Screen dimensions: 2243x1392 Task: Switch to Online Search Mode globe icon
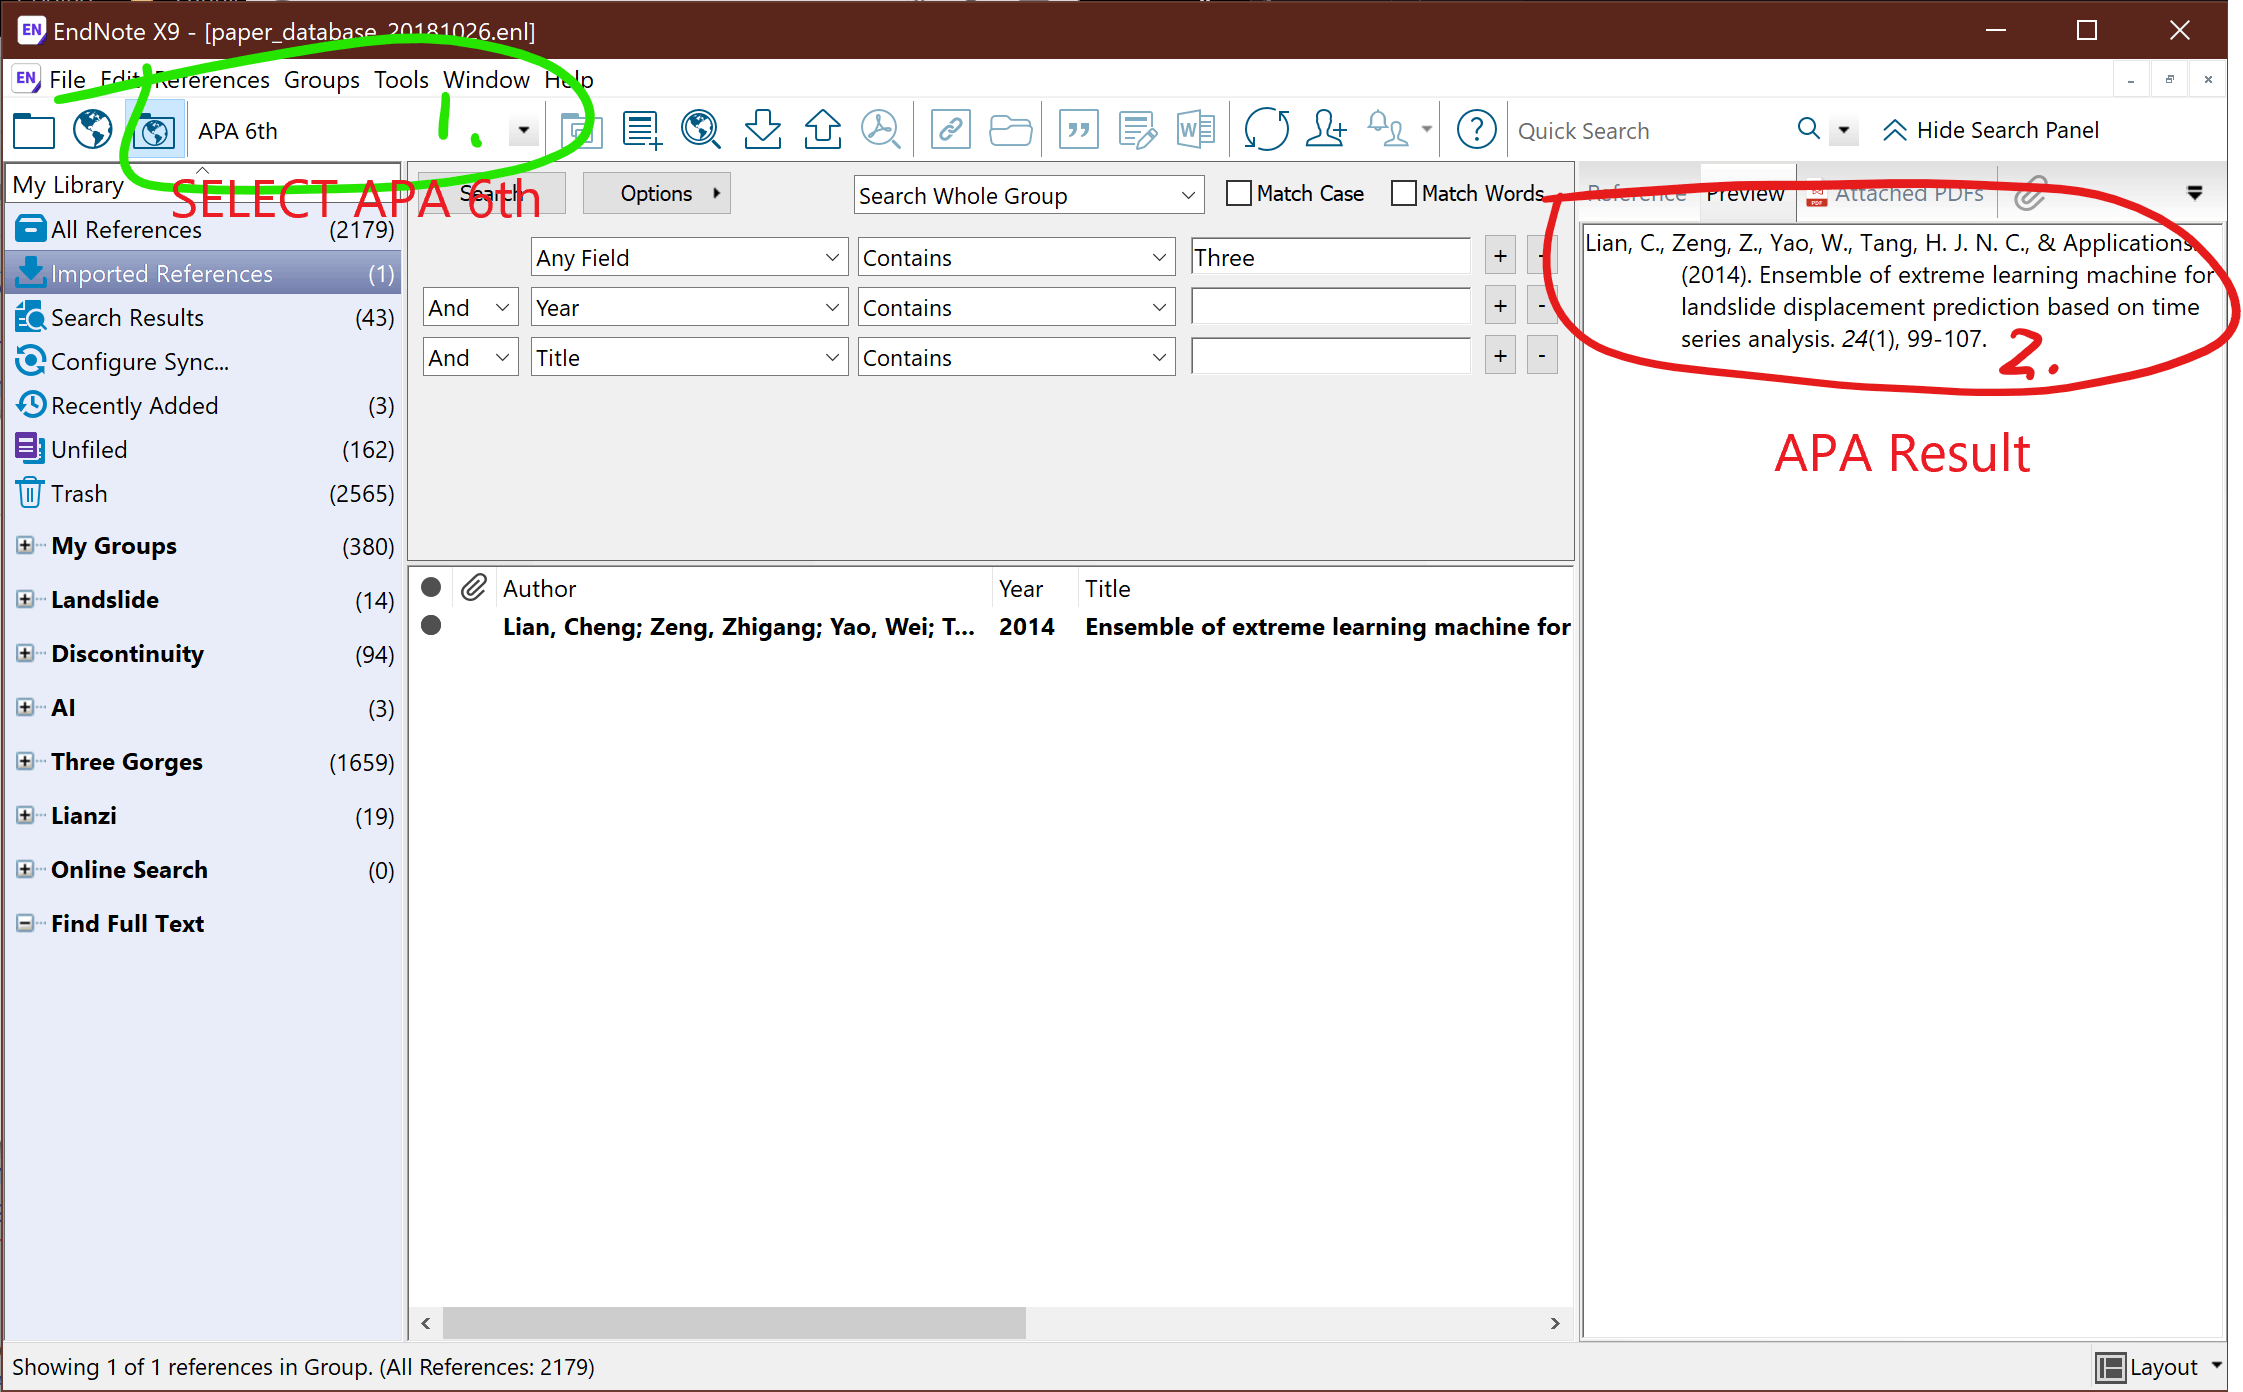point(93,130)
